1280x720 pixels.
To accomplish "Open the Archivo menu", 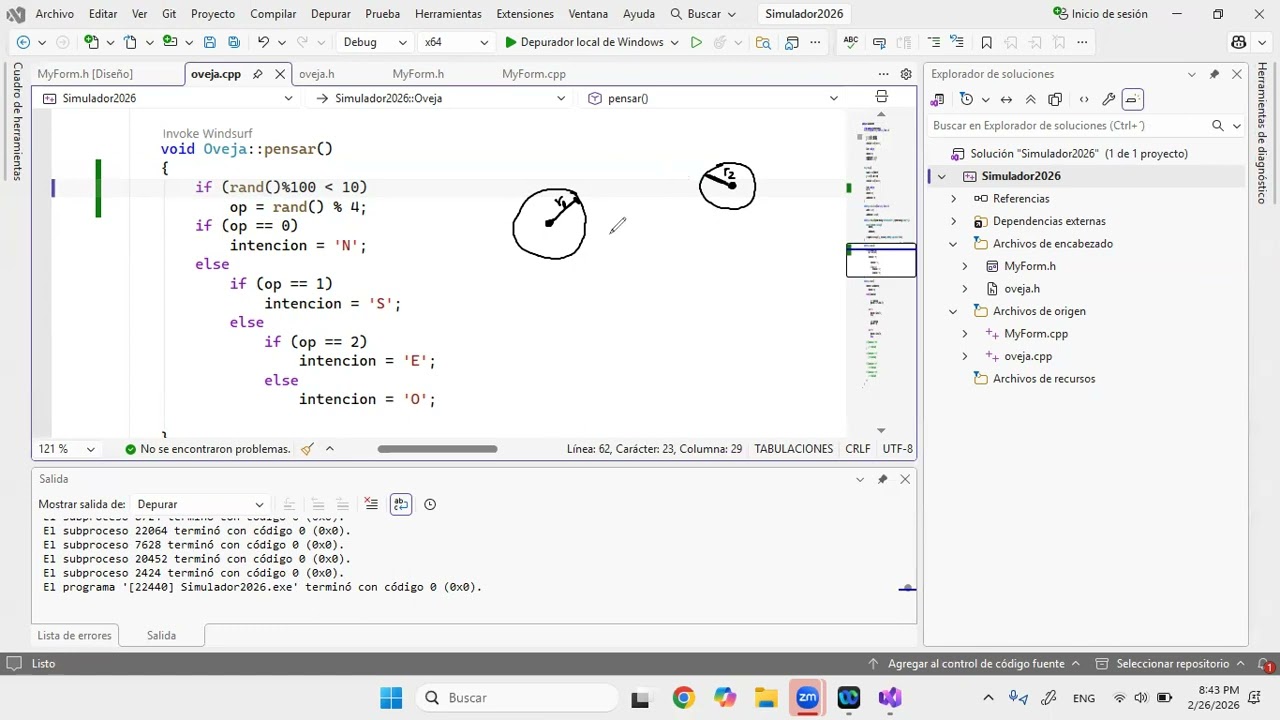I will click(x=54, y=14).
